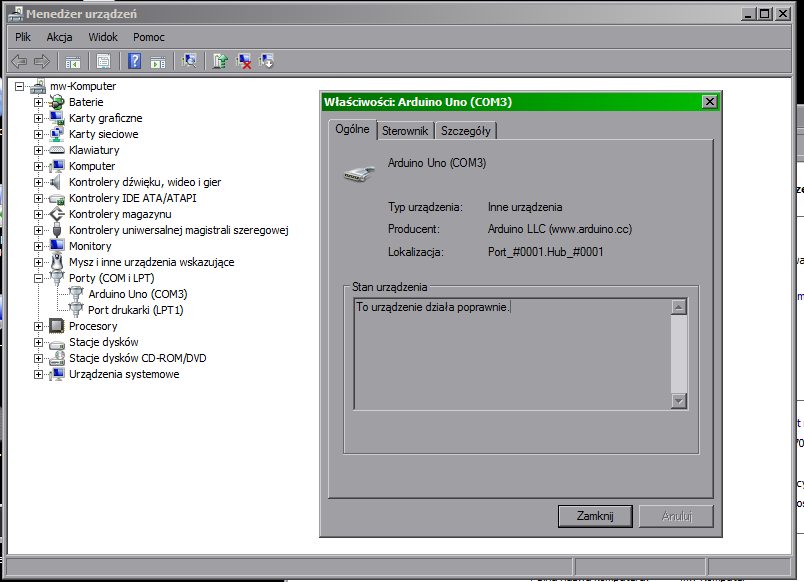Click the show/hide action pane icon
The image size is (804, 582).
pos(158,61)
